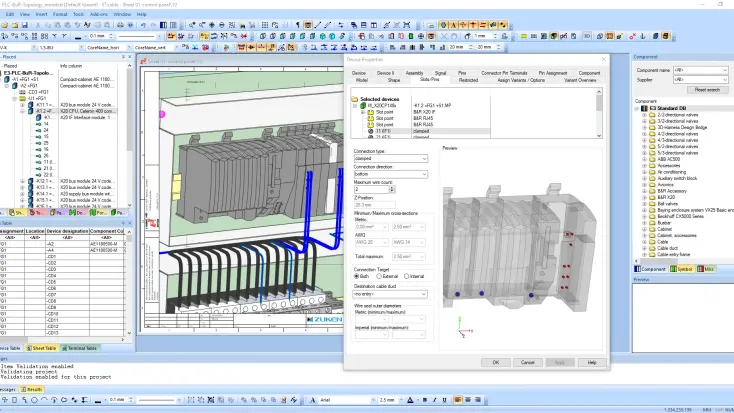This screenshot has width=734, height=413.
Task: Select the circle drawing tool in bottom toolbar
Action: point(34,400)
